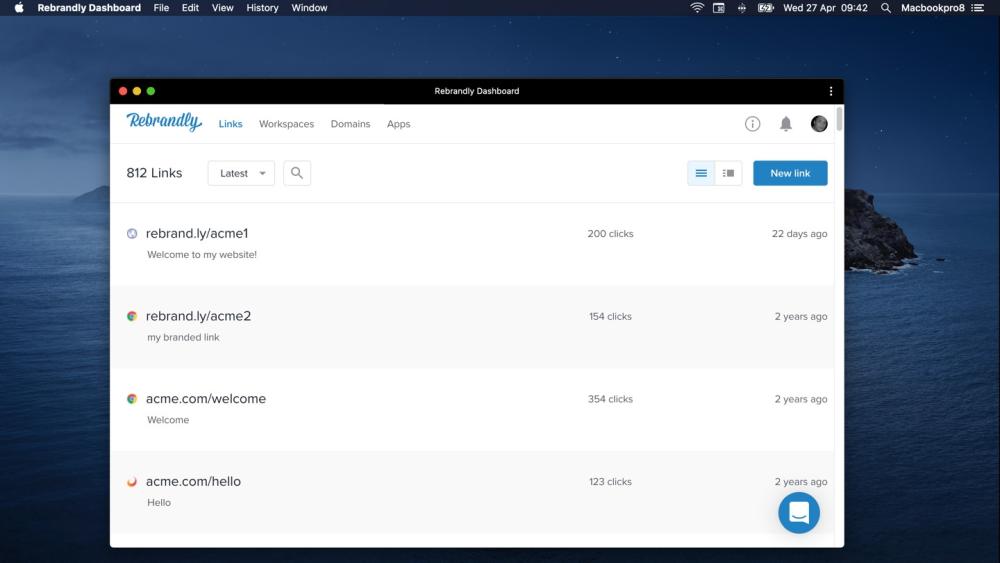This screenshot has height=563, width=1000.
Task: Click the three-dot window menu icon
Action: pos(831,91)
